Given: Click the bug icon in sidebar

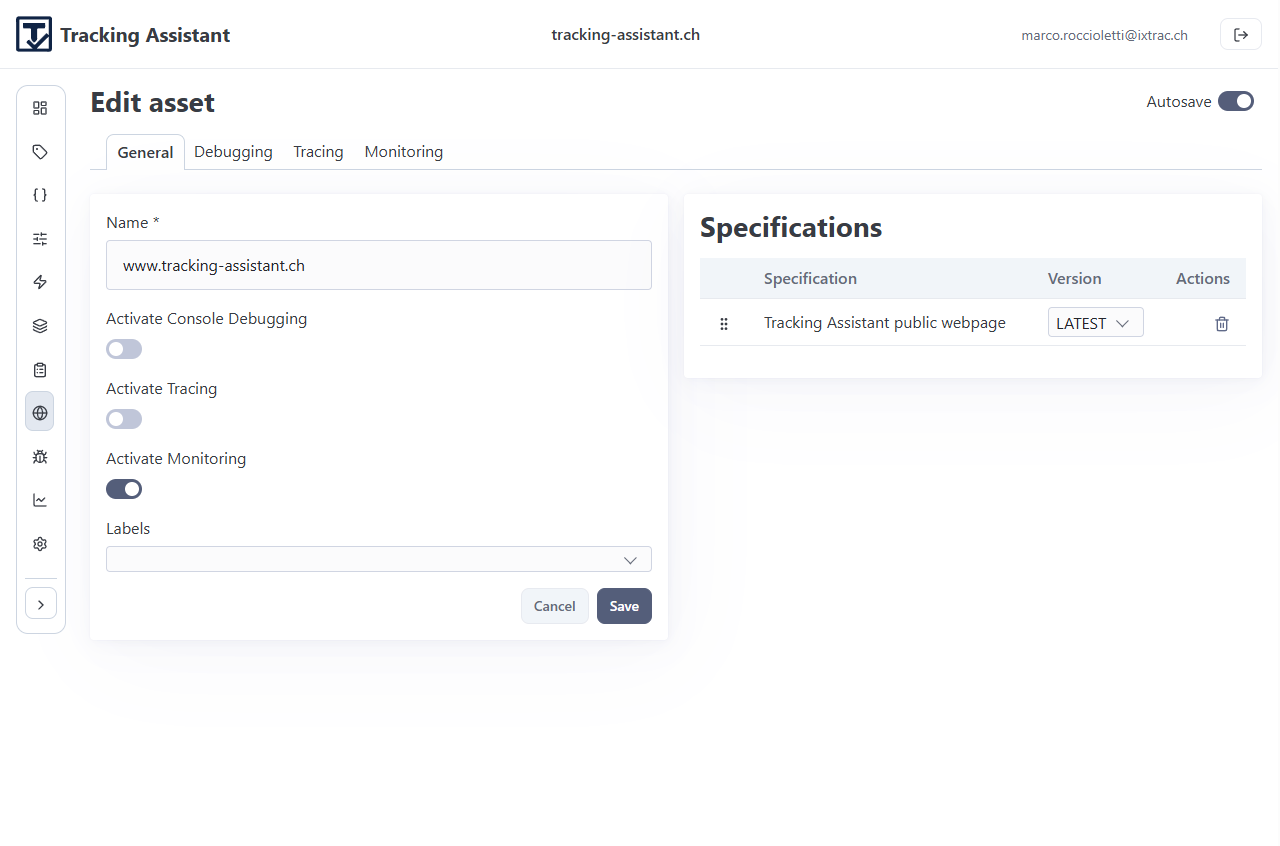Looking at the screenshot, I should 40,457.
